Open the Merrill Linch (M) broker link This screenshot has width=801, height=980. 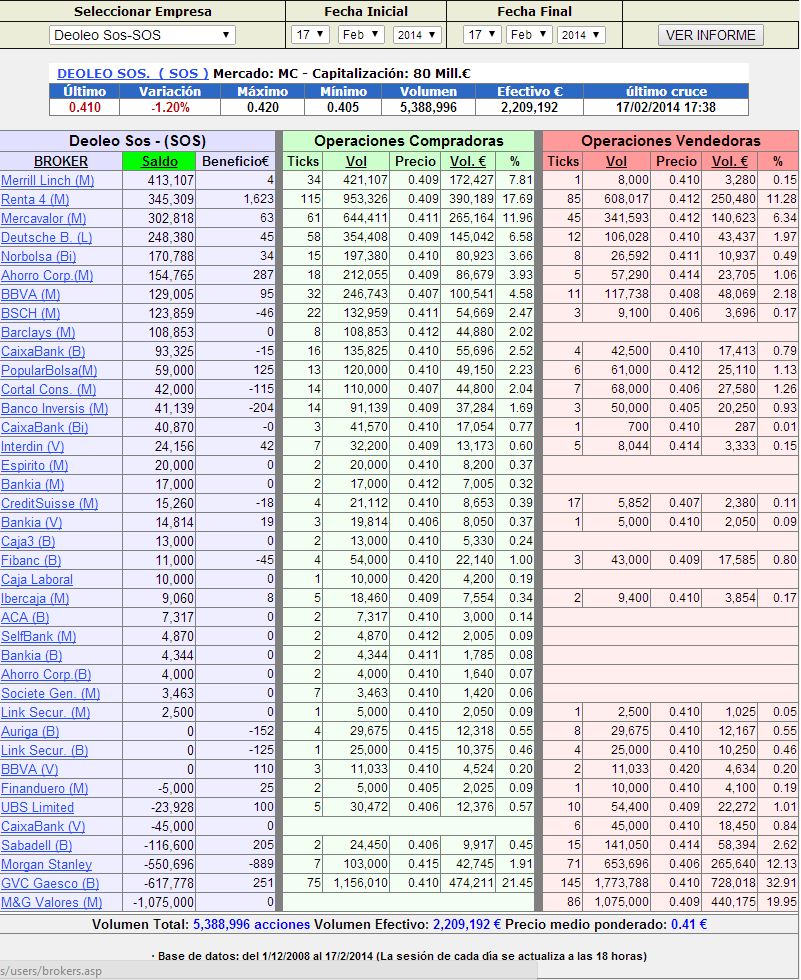coord(47,181)
